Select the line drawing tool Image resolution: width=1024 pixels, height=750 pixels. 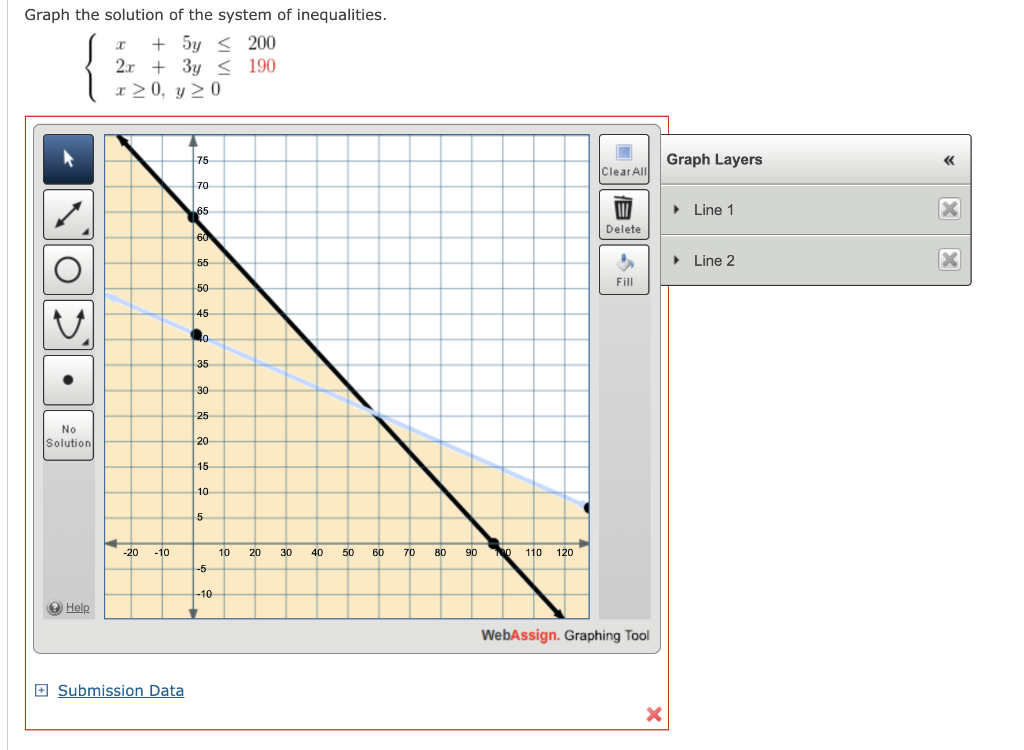68,213
